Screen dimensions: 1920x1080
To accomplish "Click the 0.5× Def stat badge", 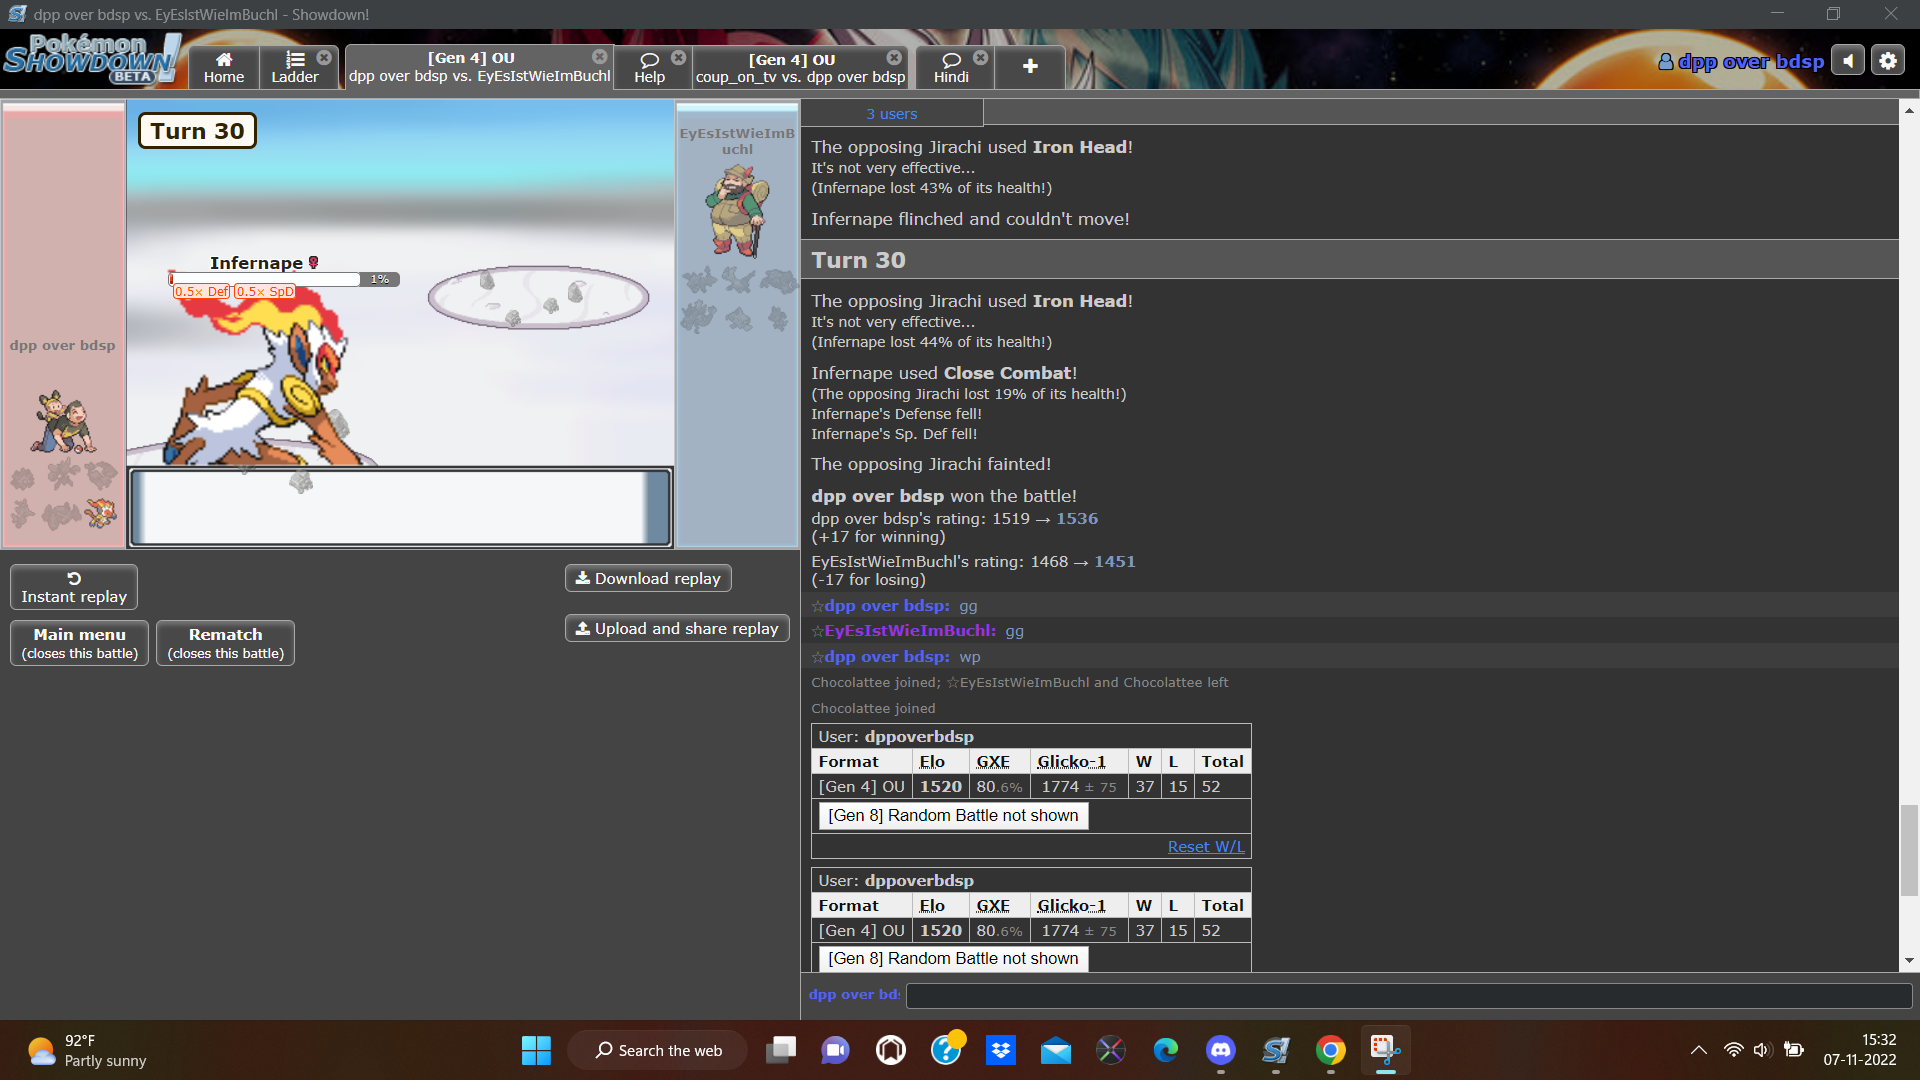I will click(201, 292).
